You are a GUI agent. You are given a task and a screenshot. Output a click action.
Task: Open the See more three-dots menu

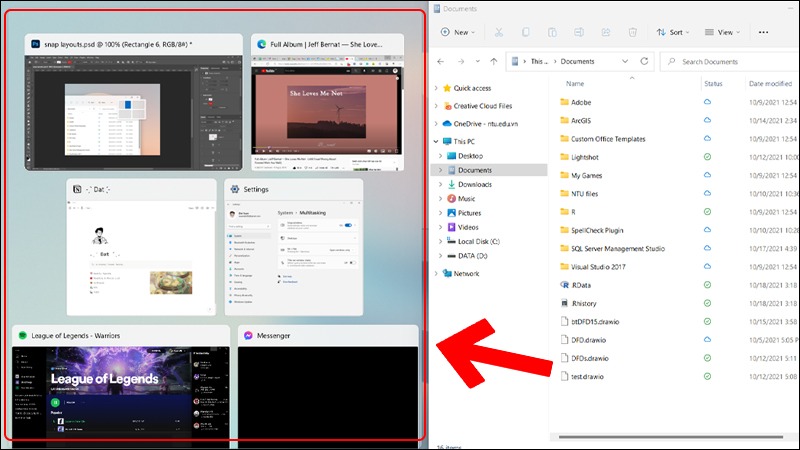[x=764, y=32]
